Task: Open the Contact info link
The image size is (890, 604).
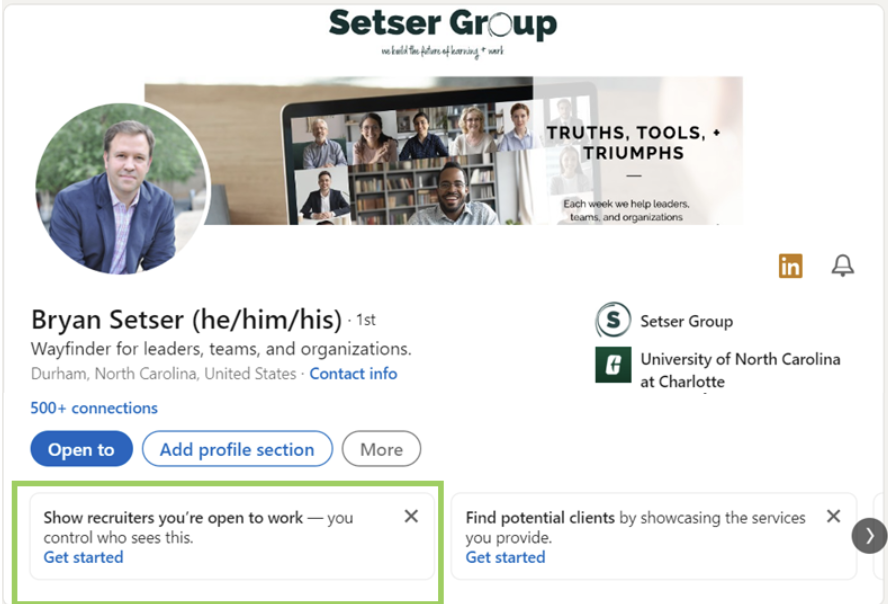Action: click(353, 374)
